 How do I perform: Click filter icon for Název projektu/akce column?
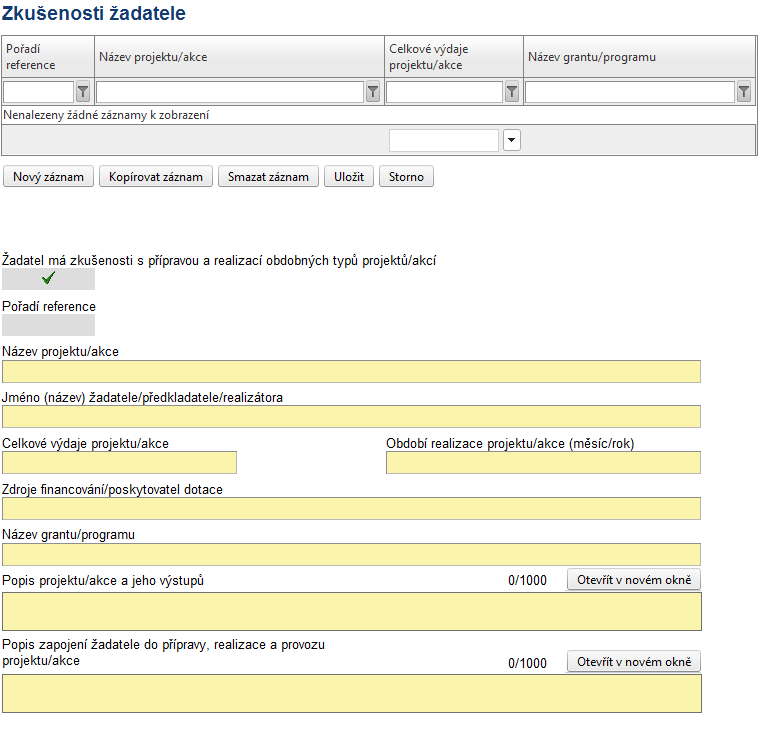click(373, 92)
